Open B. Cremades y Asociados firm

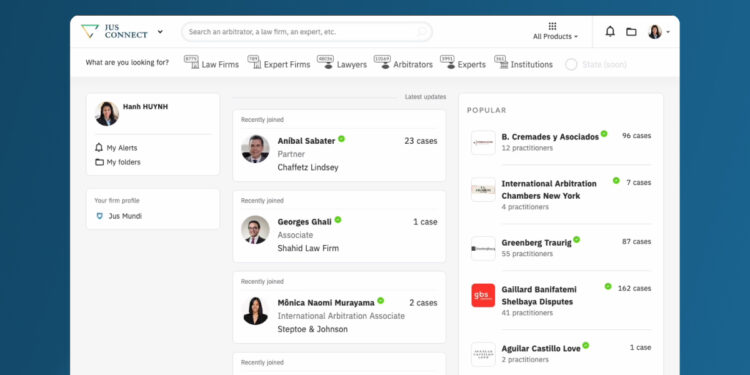[x=550, y=137]
